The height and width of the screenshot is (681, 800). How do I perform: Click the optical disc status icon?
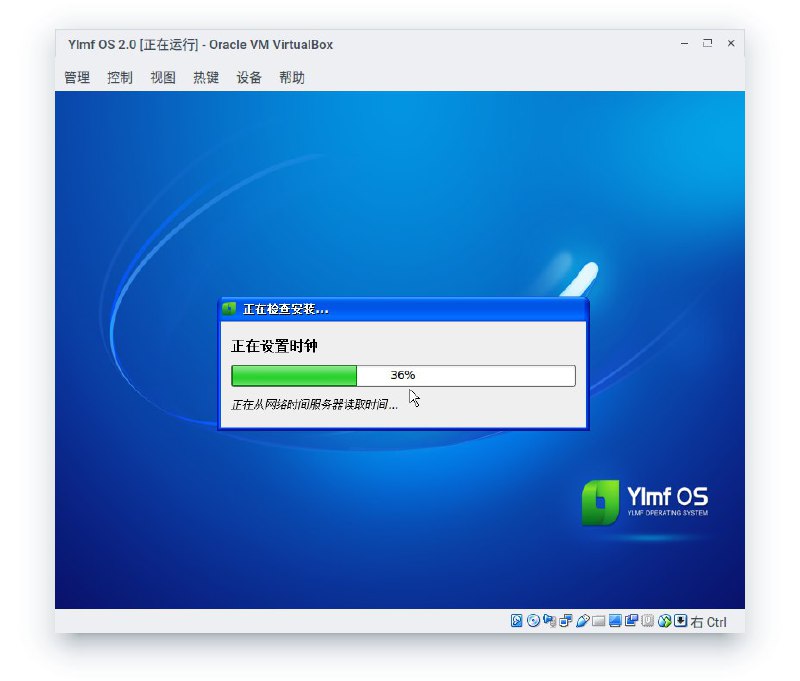(533, 620)
